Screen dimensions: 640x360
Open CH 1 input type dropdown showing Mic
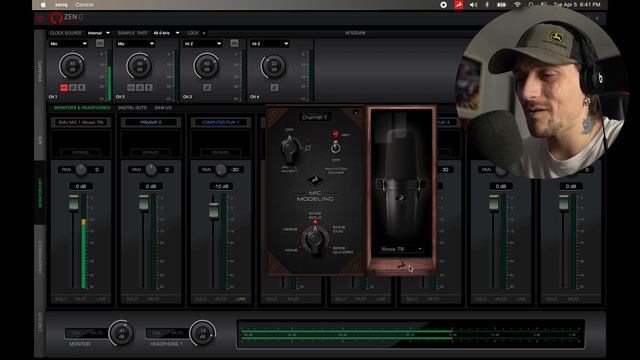click(68, 44)
